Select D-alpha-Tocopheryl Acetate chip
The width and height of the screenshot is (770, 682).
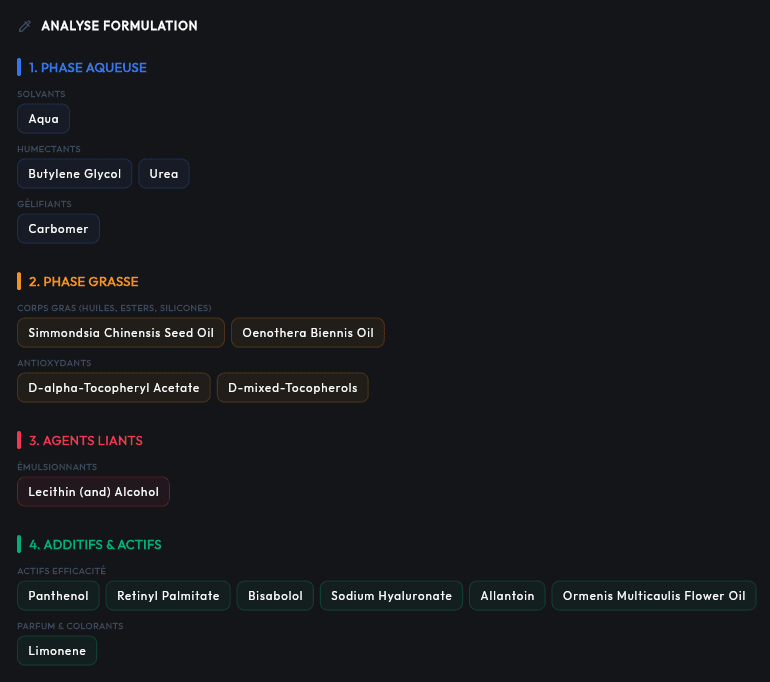tap(114, 388)
